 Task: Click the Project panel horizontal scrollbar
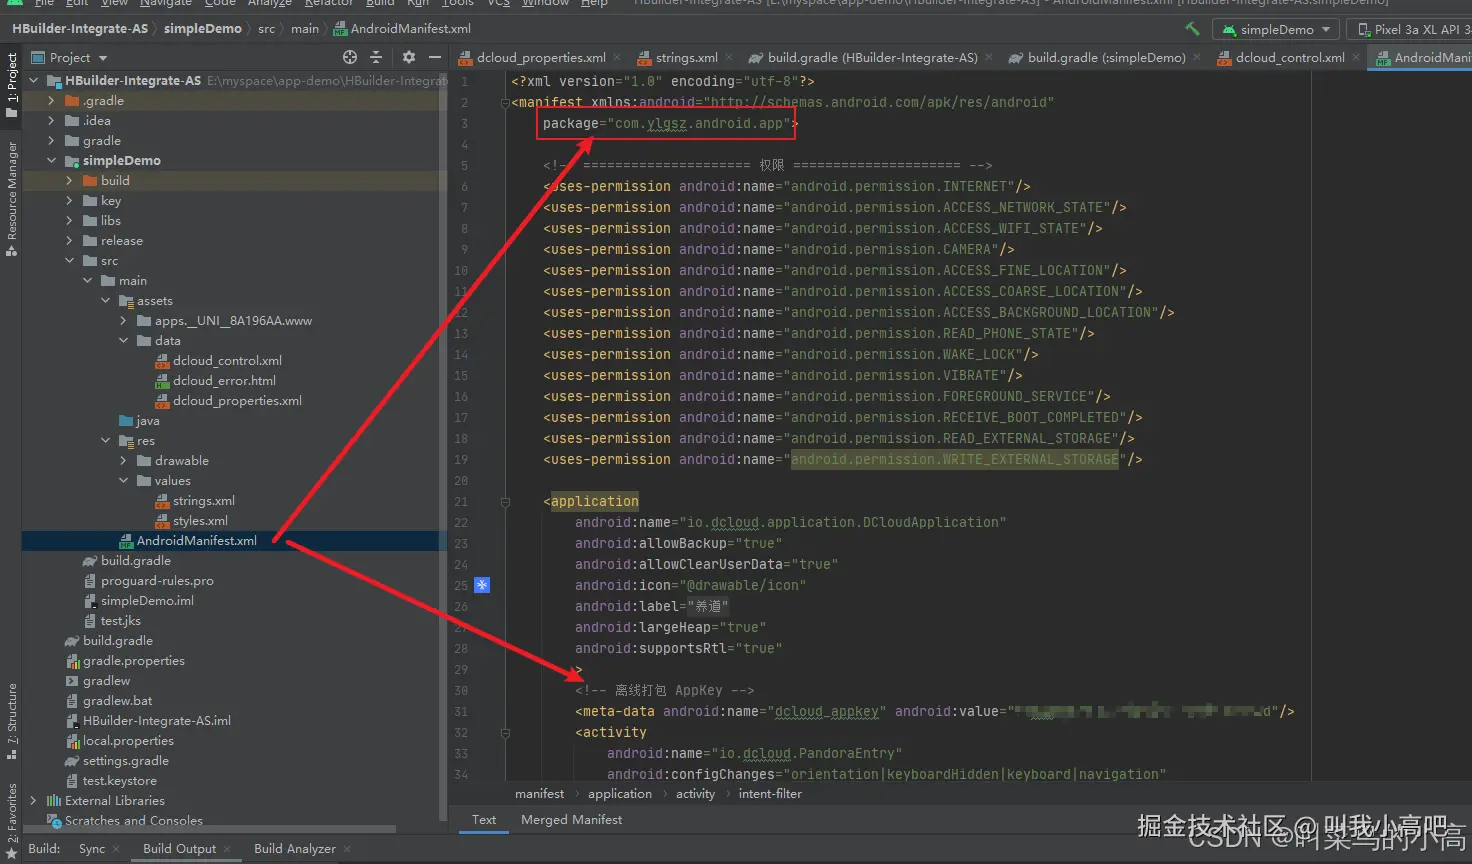pos(210,830)
